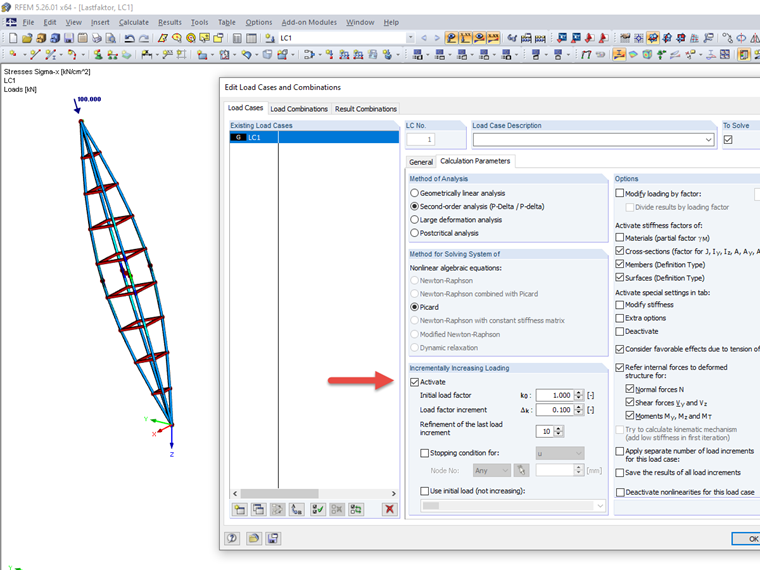
Task: Enable the Stopping condition for checkbox
Action: coord(425,453)
